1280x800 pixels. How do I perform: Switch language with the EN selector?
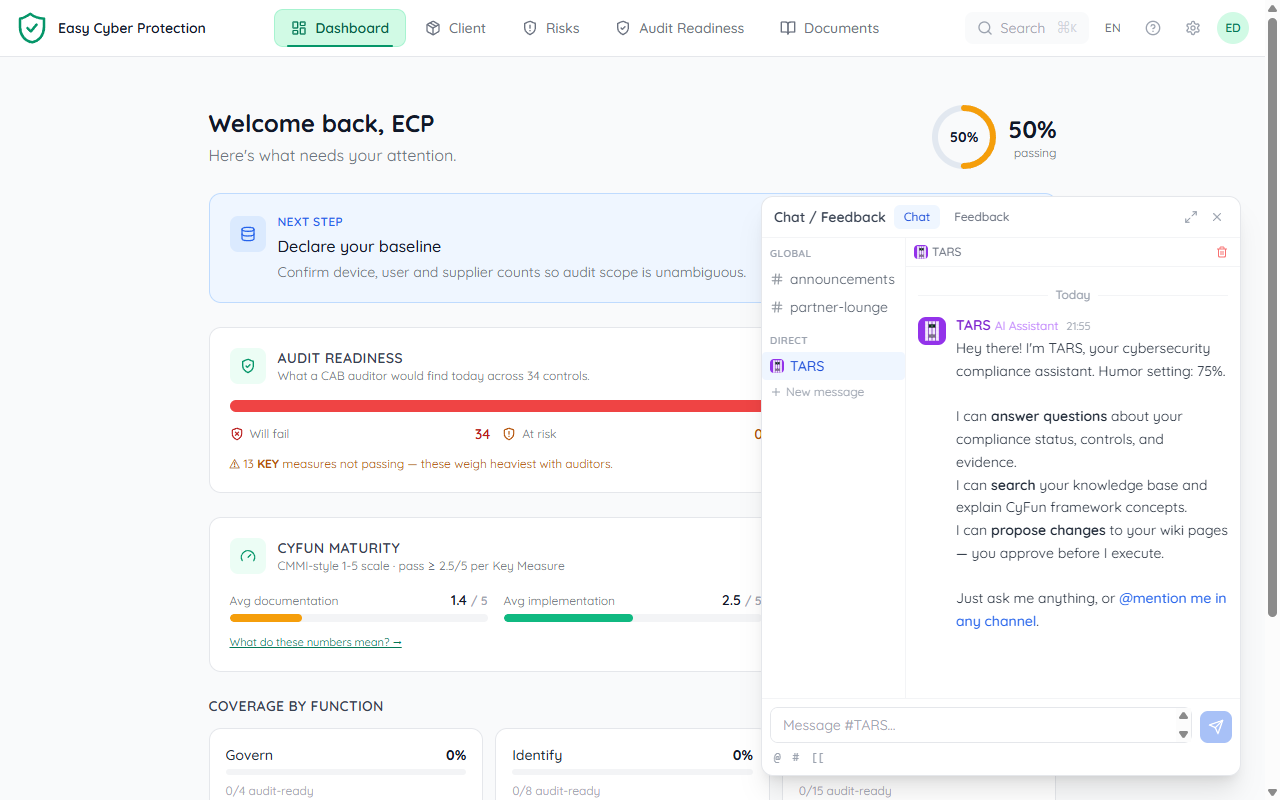1113,28
